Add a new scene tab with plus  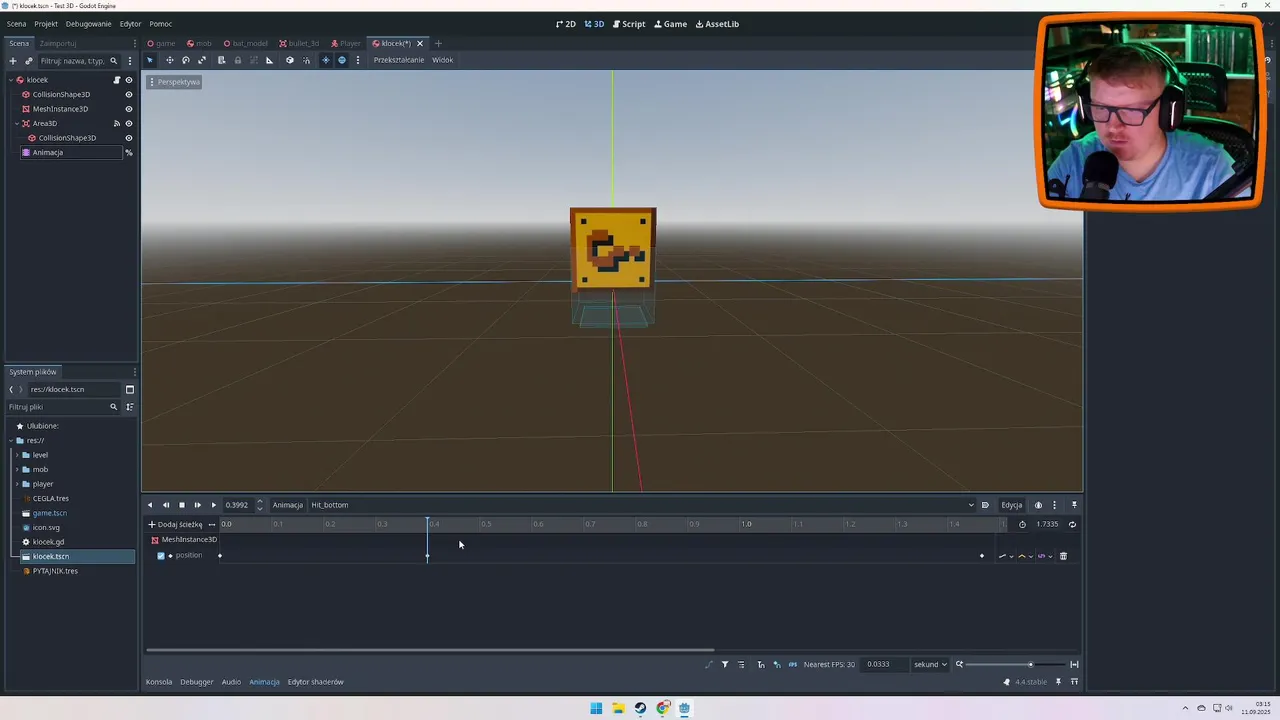pyautogui.click(x=438, y=43)
